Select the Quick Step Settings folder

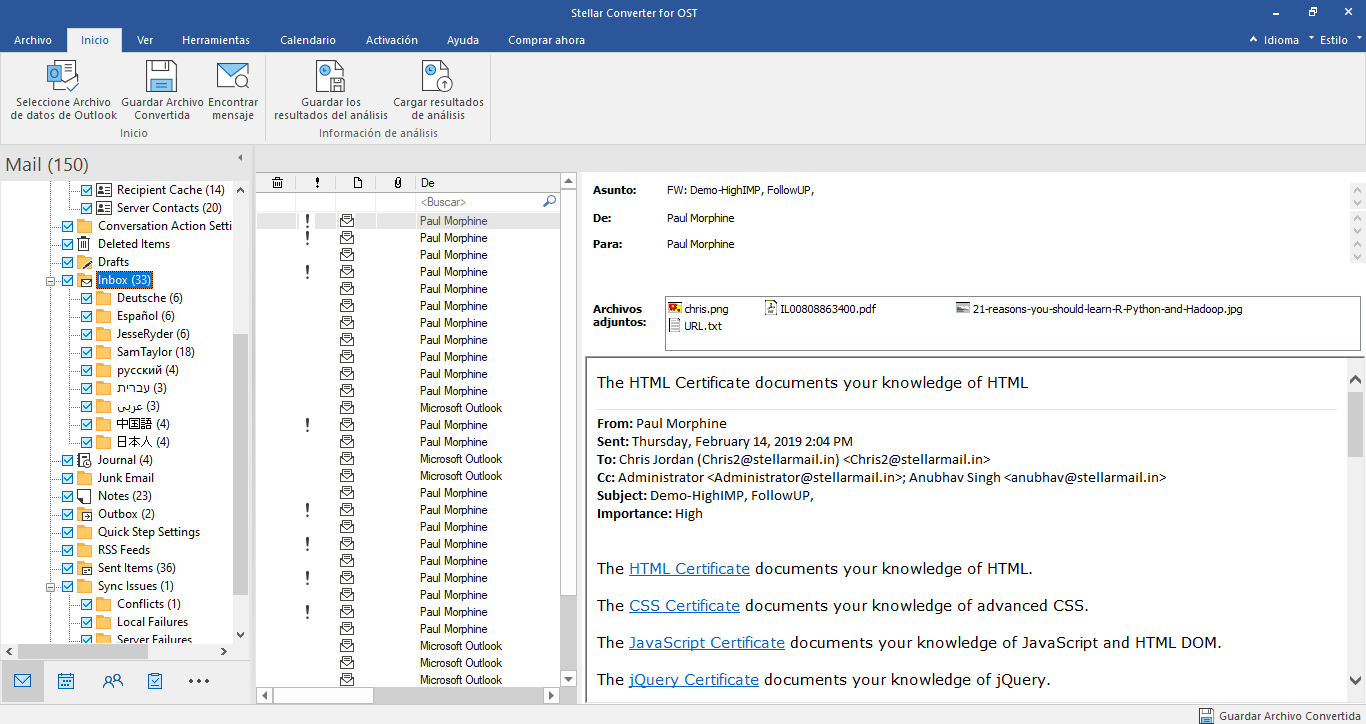click(x=149, y=532)
